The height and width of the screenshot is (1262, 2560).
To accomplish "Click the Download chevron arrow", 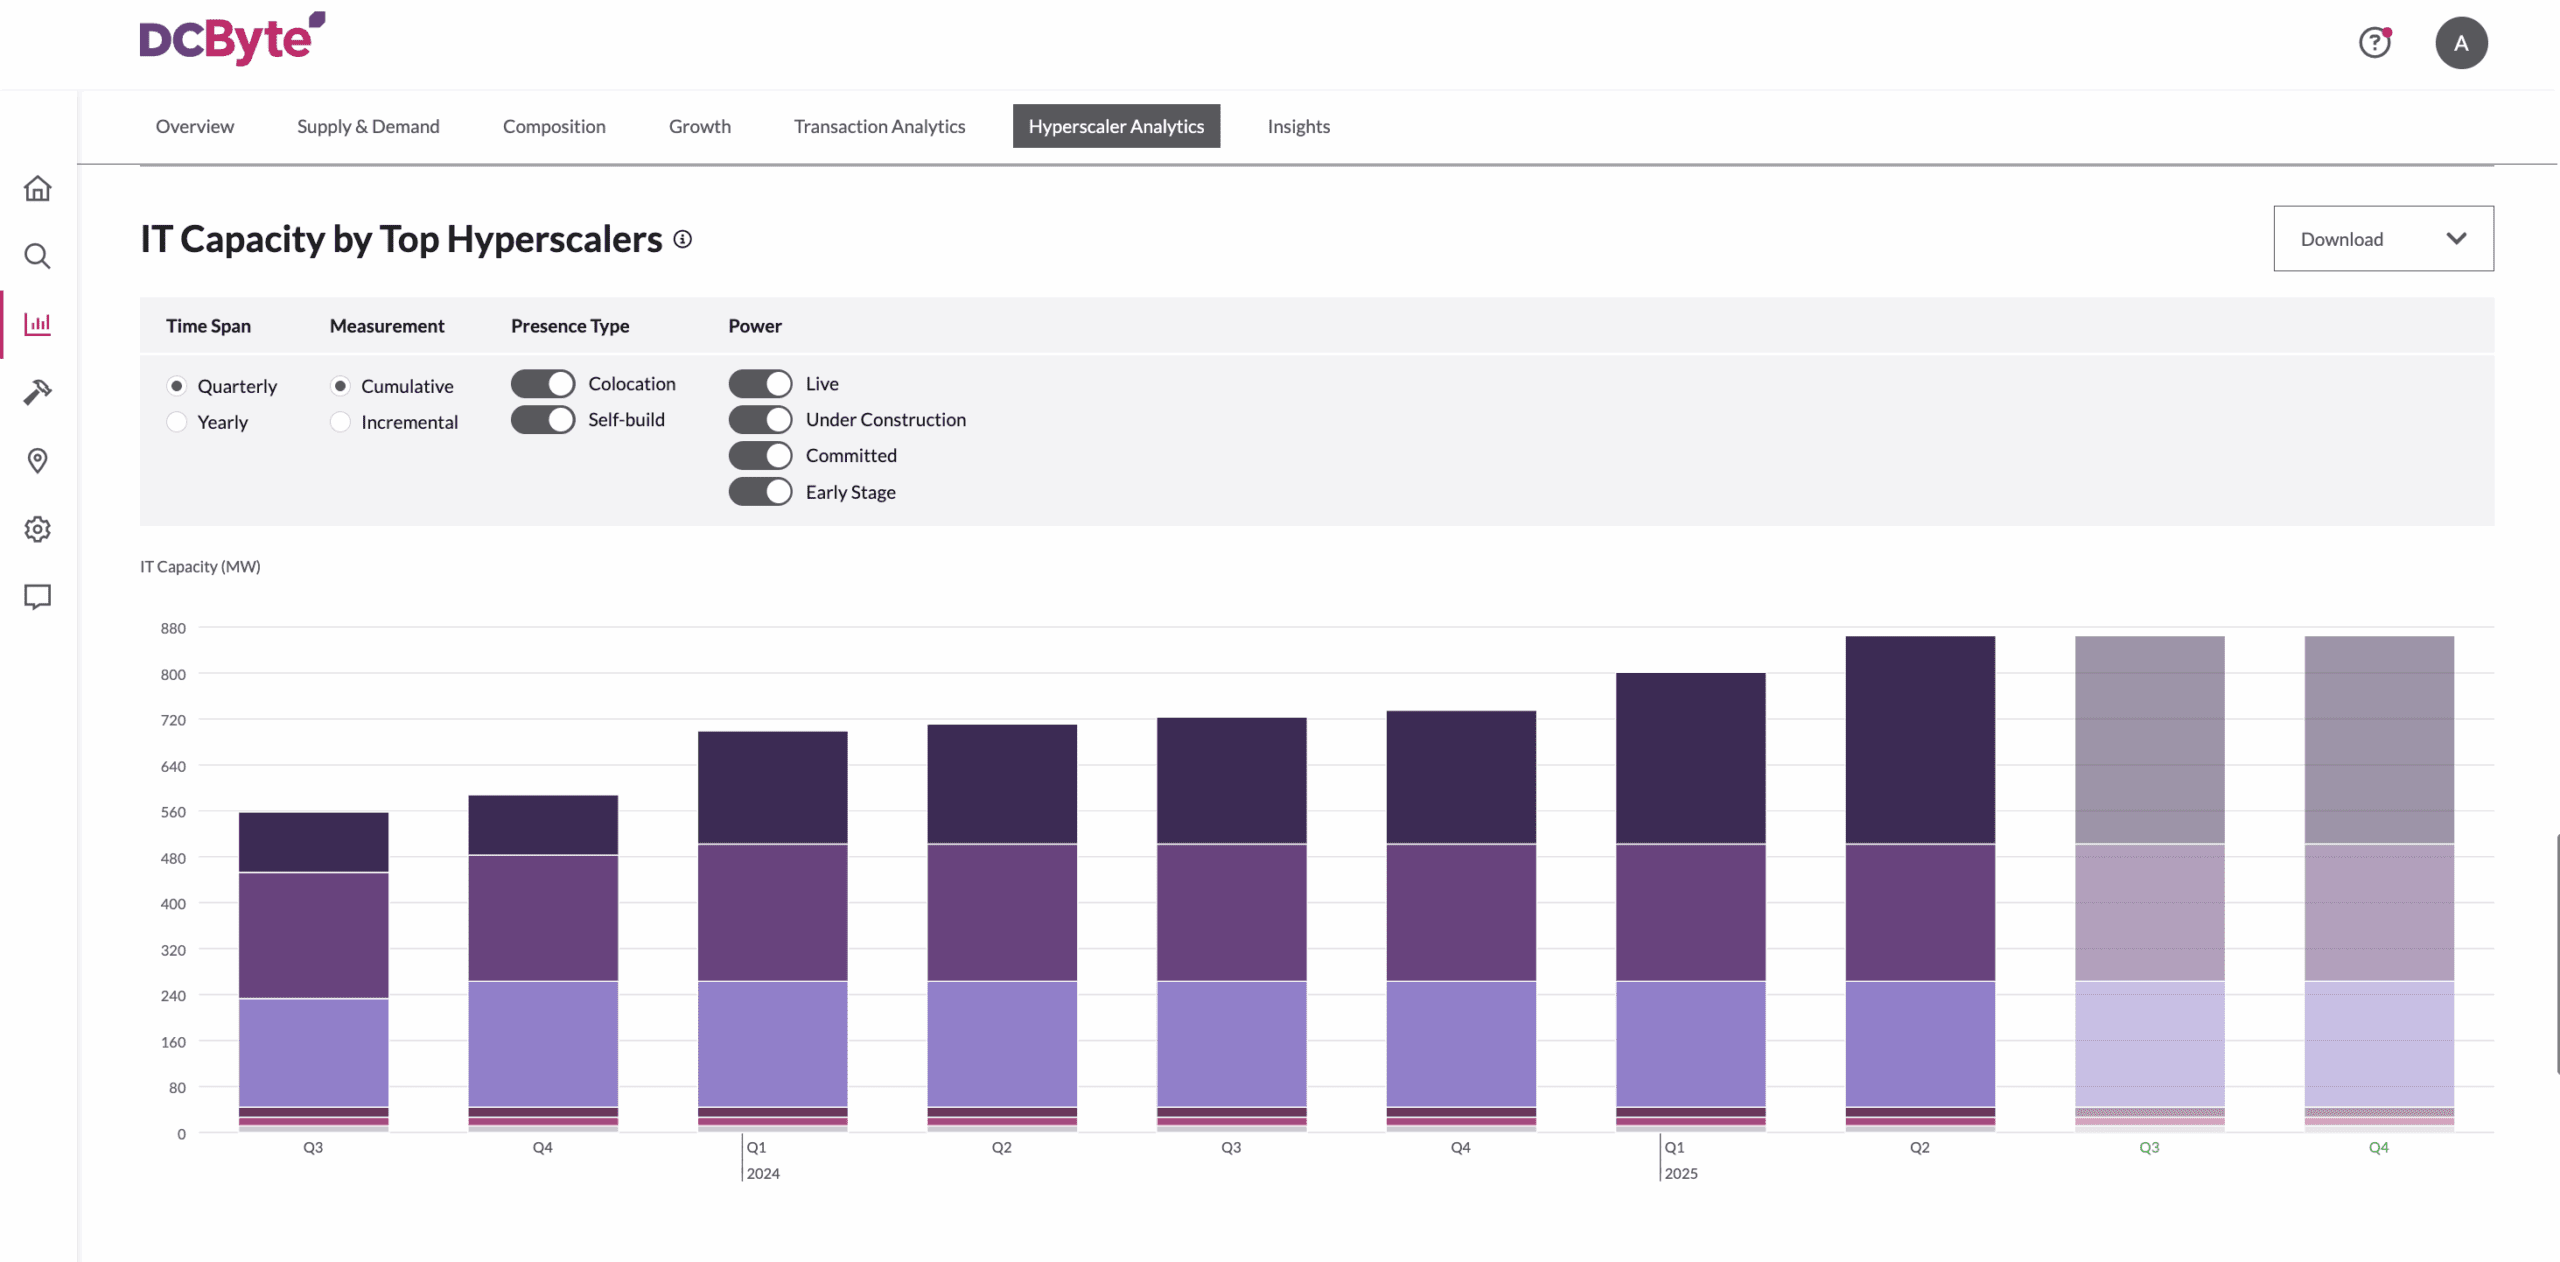I will [2456, 239].
